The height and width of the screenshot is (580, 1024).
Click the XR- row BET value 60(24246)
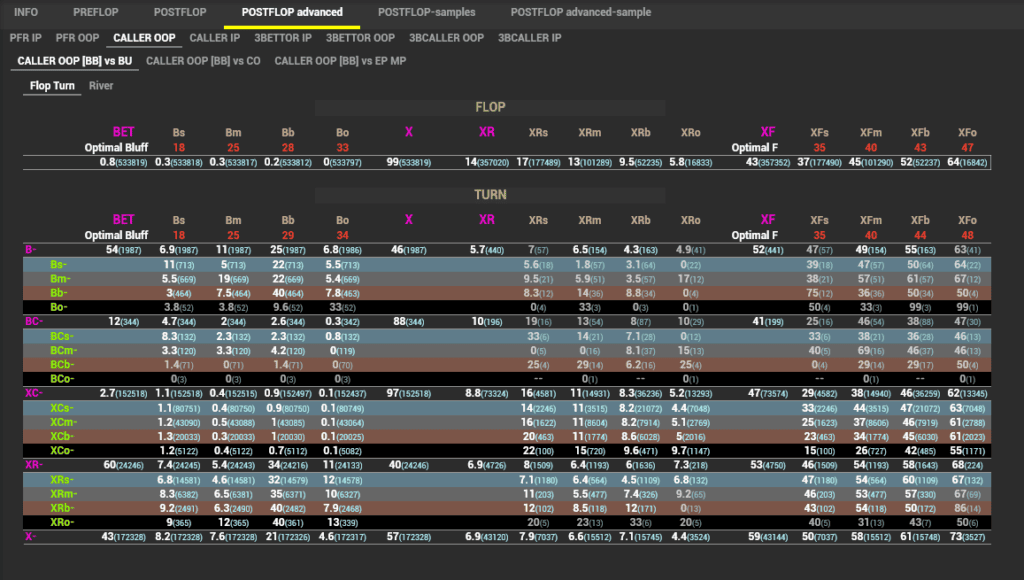(123, 465)
